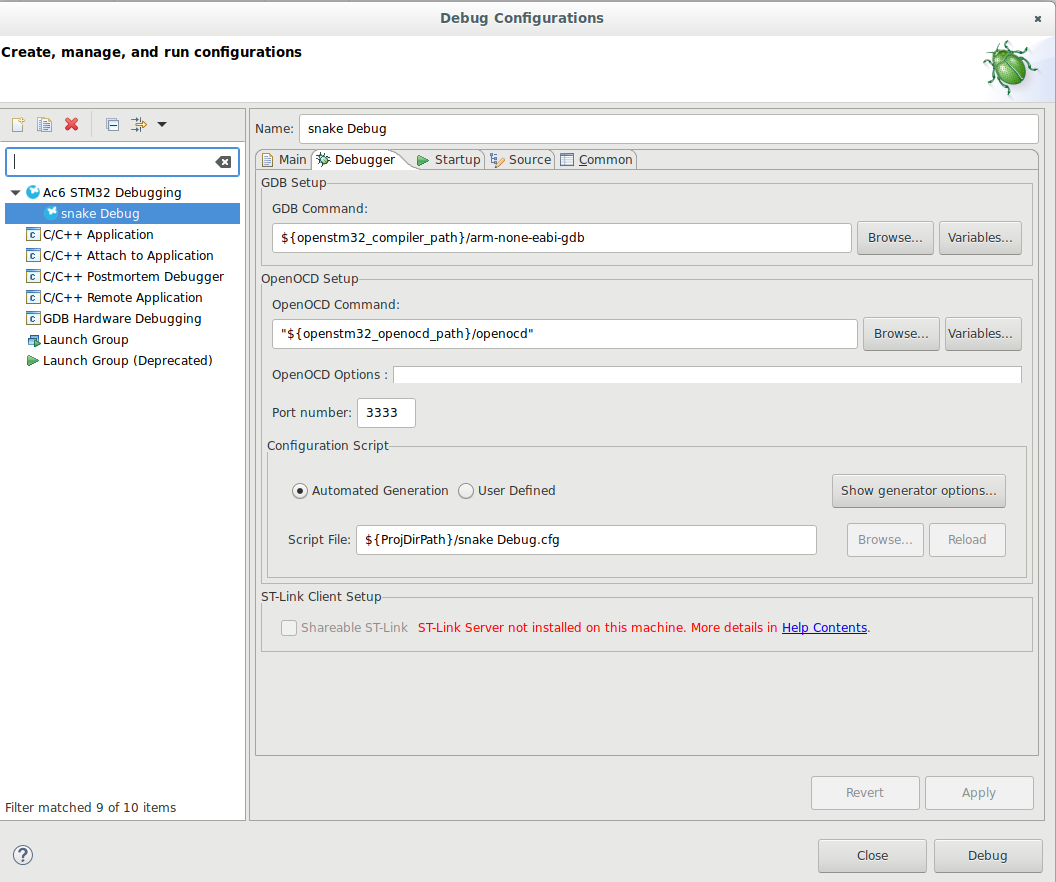1056x882 pixels.
Task: Open the filter dropdown arrow in toolbar
Action: (x=162, y=125)
